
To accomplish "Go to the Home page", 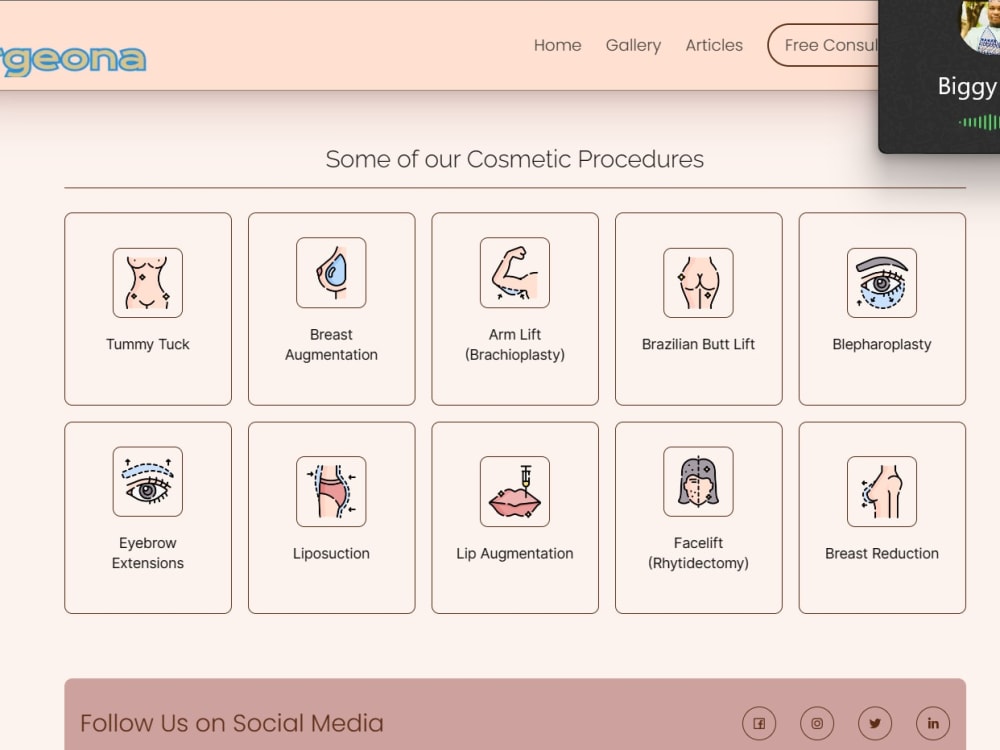I will (557, 45).
